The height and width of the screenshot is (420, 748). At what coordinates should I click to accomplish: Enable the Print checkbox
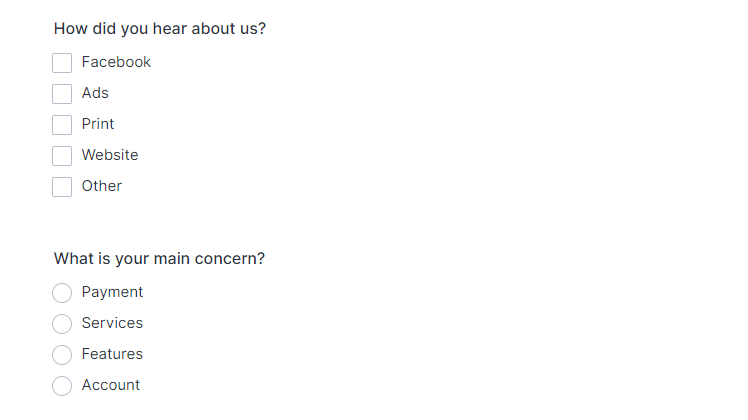62,125
